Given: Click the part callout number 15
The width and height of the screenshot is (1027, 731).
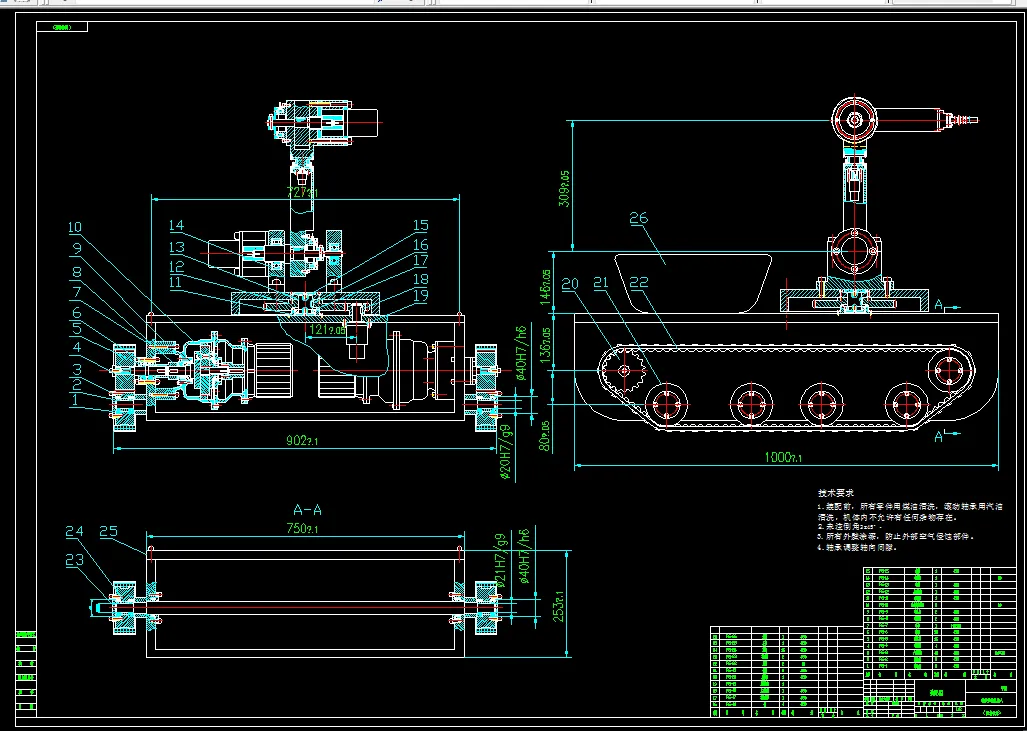Looking at the screenshot, I should pos(420,225).
